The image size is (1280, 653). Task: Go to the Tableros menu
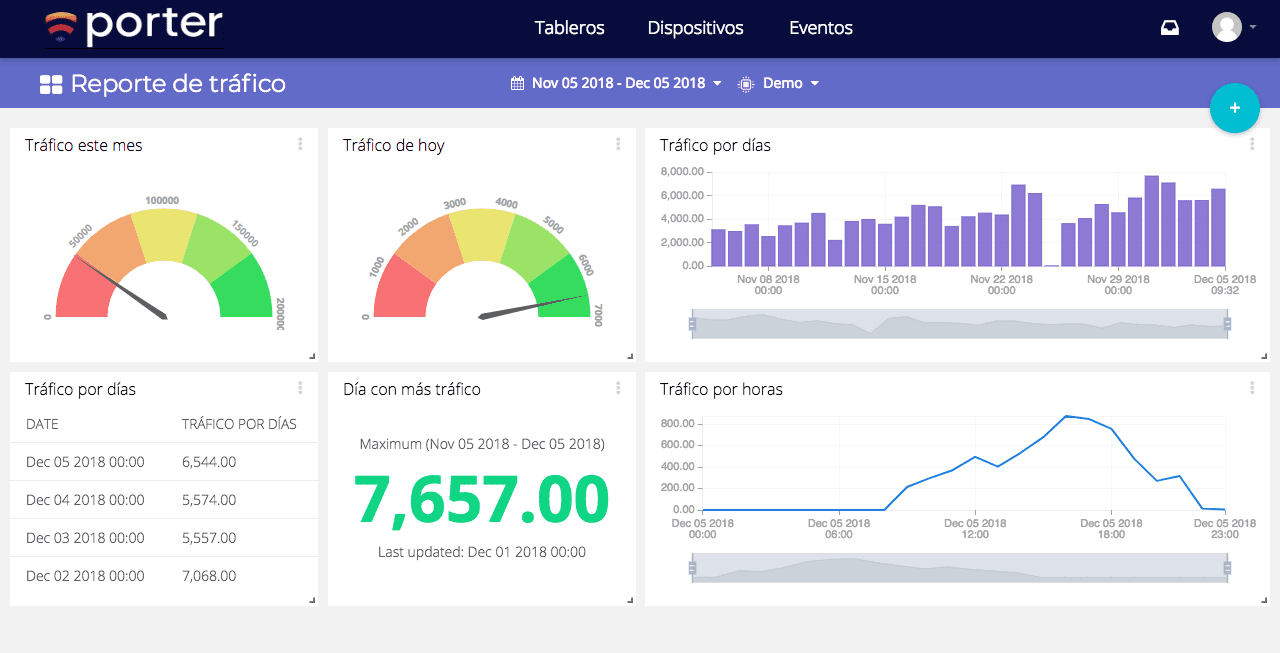pos(569,28)
